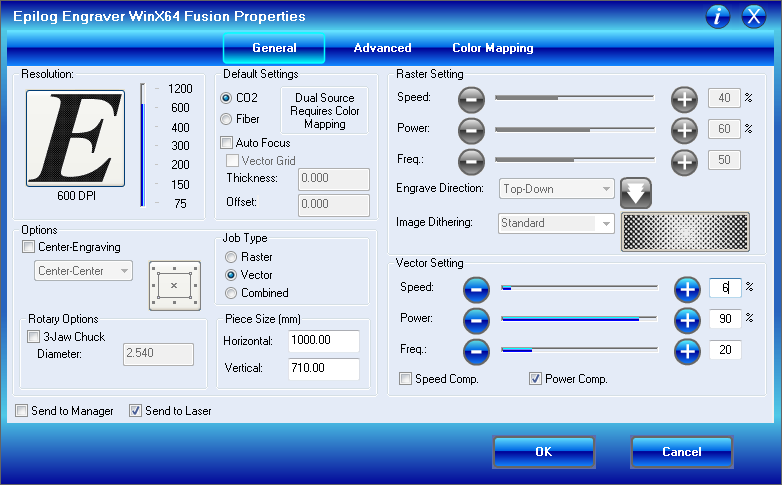Decrease vector power with minus button
The image size is (782, 485).
[x=476, y=321]
